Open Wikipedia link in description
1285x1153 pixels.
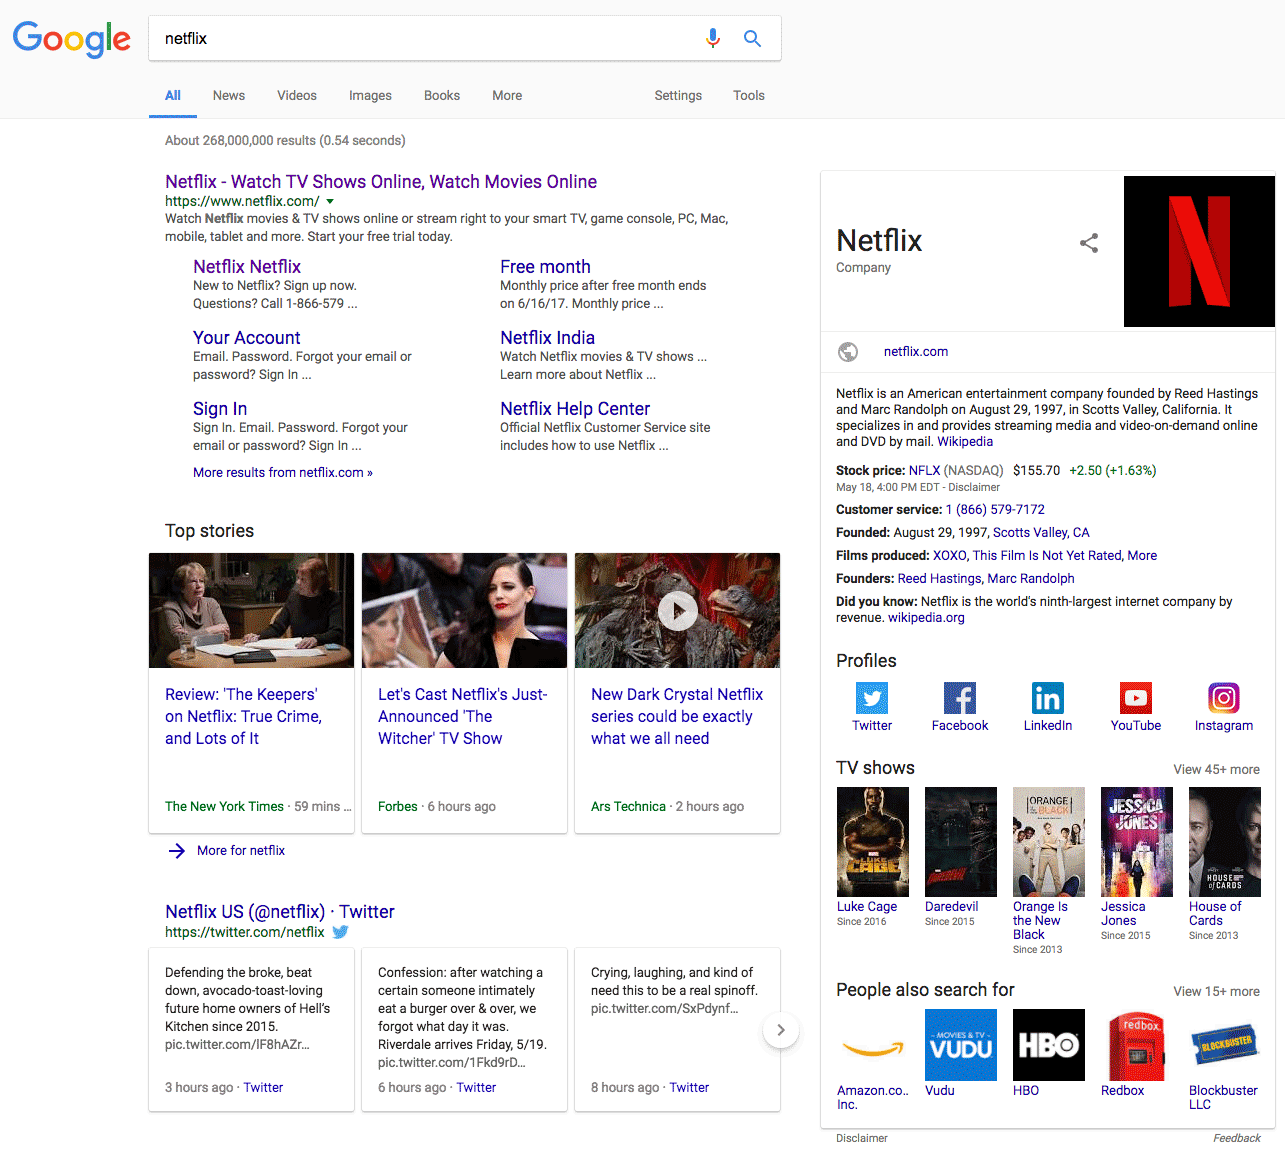(x=965, y=442)
